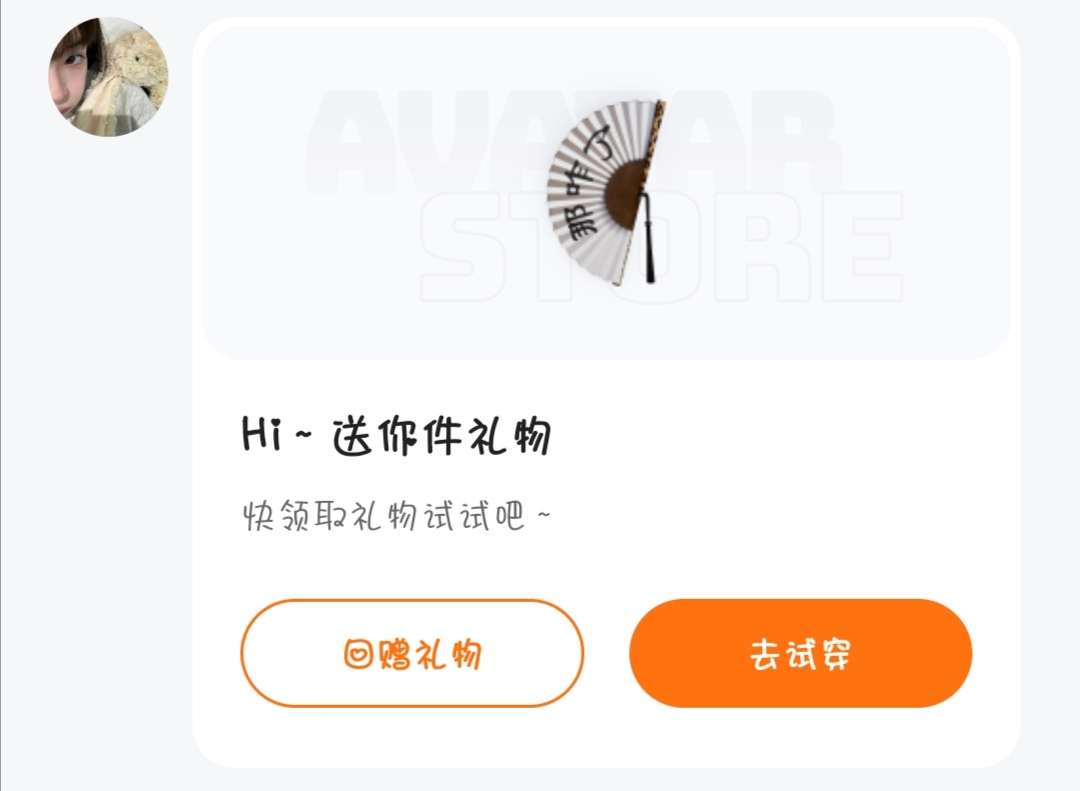Image resolution: width=1080 pixels, height=791 pixels.
Task: Click the black tassel hanging from fan
Action: 648,238
